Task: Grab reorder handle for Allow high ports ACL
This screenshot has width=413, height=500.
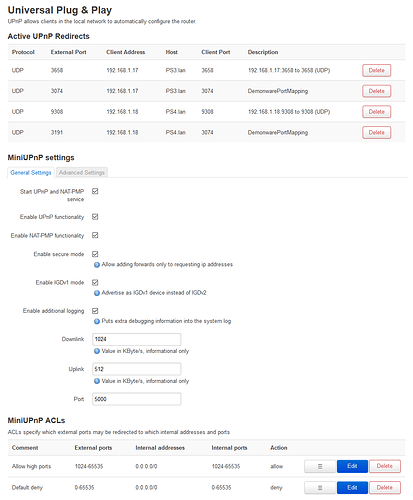Action: tap(320, 466)
